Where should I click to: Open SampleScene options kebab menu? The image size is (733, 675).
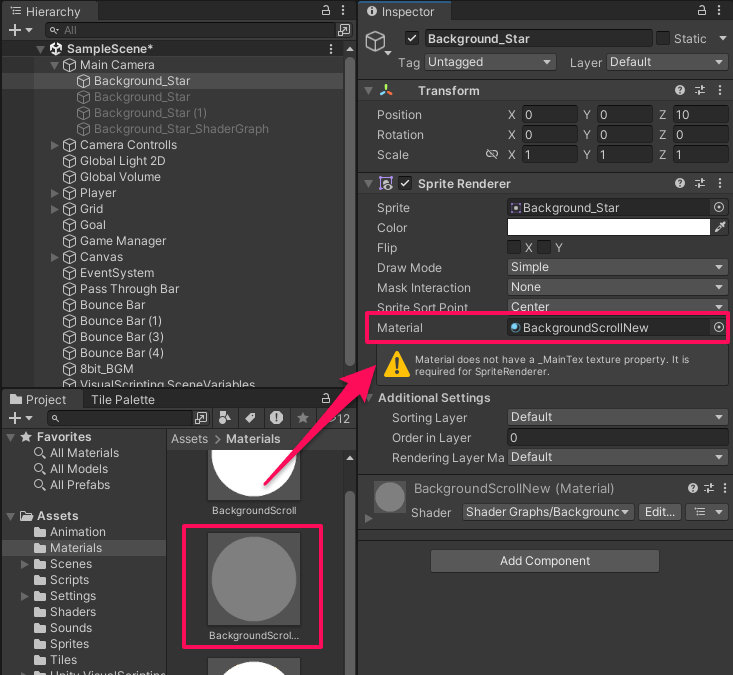click(331, 49)
